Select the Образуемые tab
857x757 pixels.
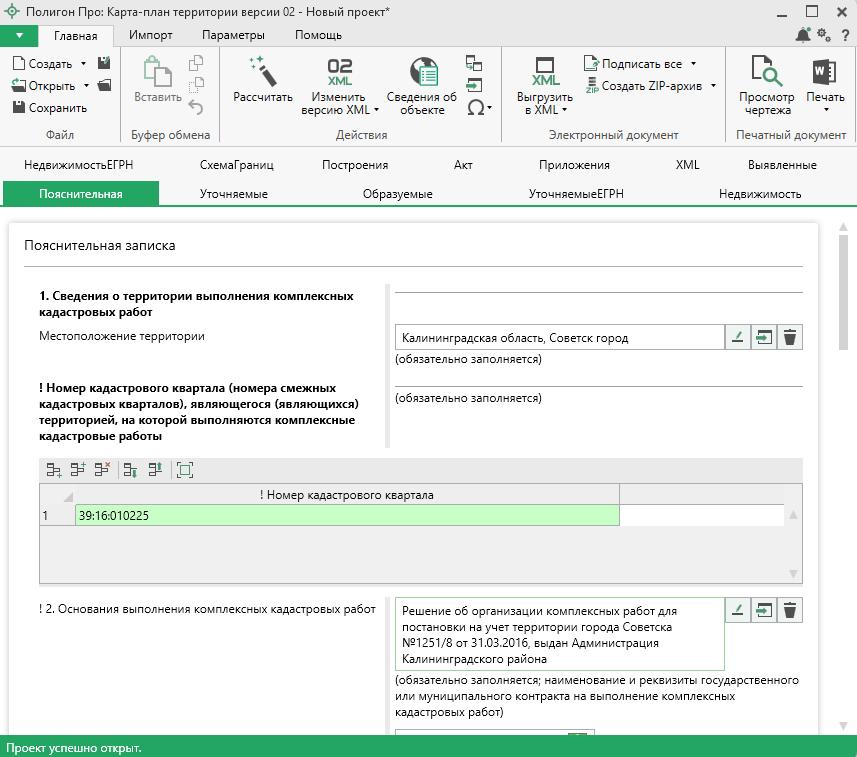(397, 194)
